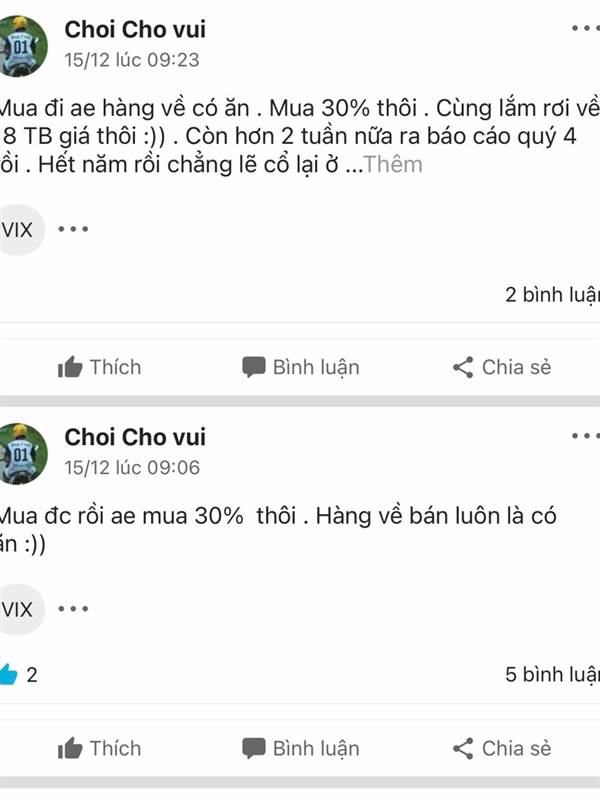Image resolution: width=600 pixels, height=800 pixels.
Task: Open options menu of the 09:23 post
Action: point(585,28)
